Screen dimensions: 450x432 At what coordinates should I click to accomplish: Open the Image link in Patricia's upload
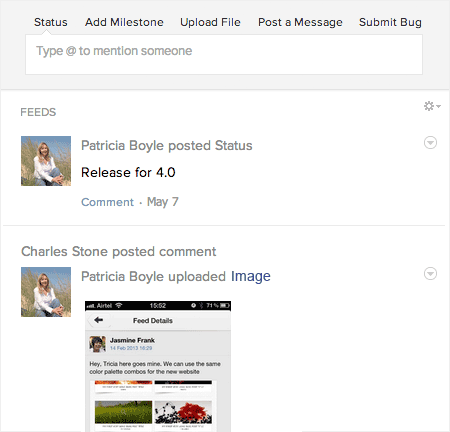pyautogui.click(x=251, y=277)
